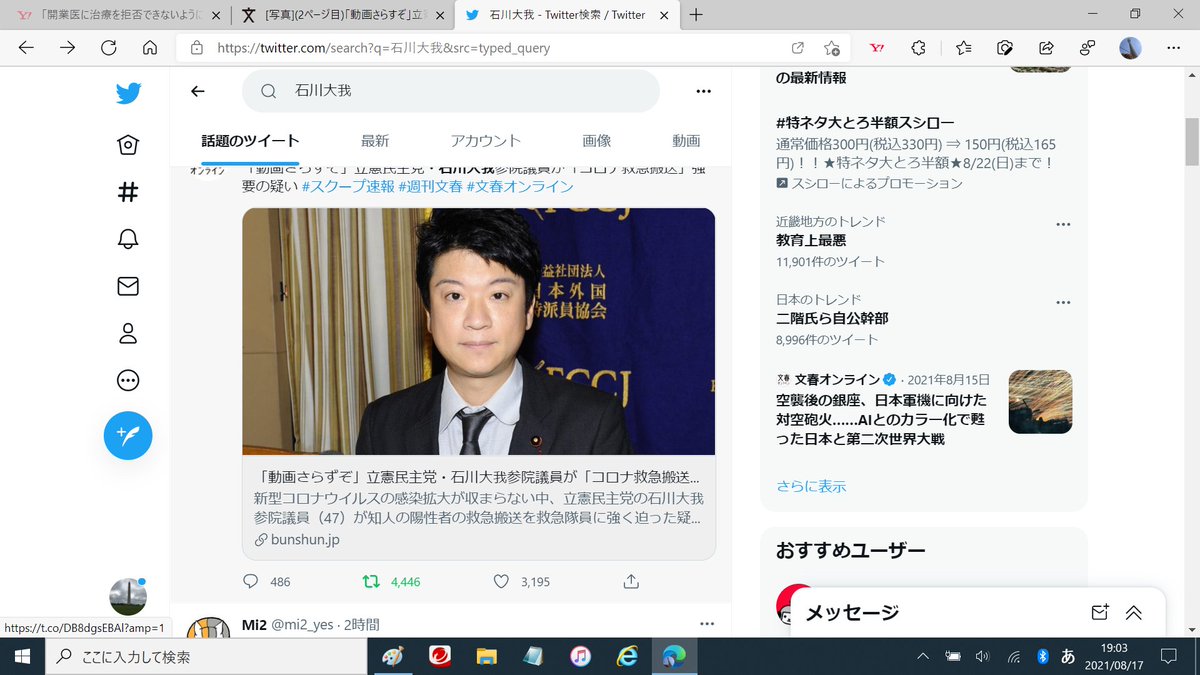The height and width of the screenshot is (675, 1200).
Task: Reload the page in browser toolbar
Action: tap(108, 48)
